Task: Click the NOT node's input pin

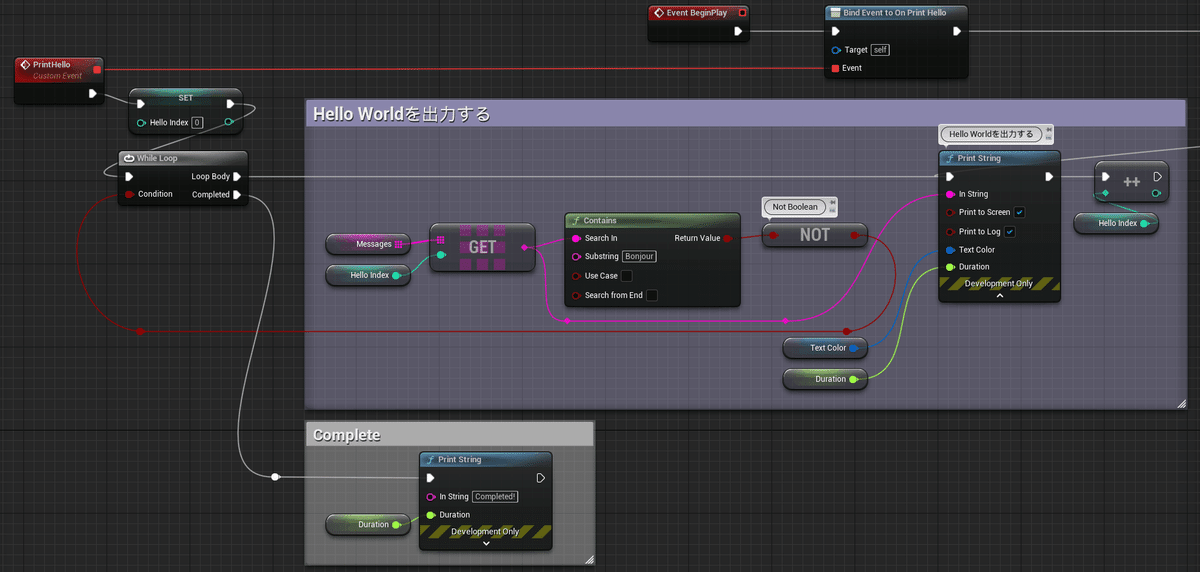Action: [x=772, y=235]
